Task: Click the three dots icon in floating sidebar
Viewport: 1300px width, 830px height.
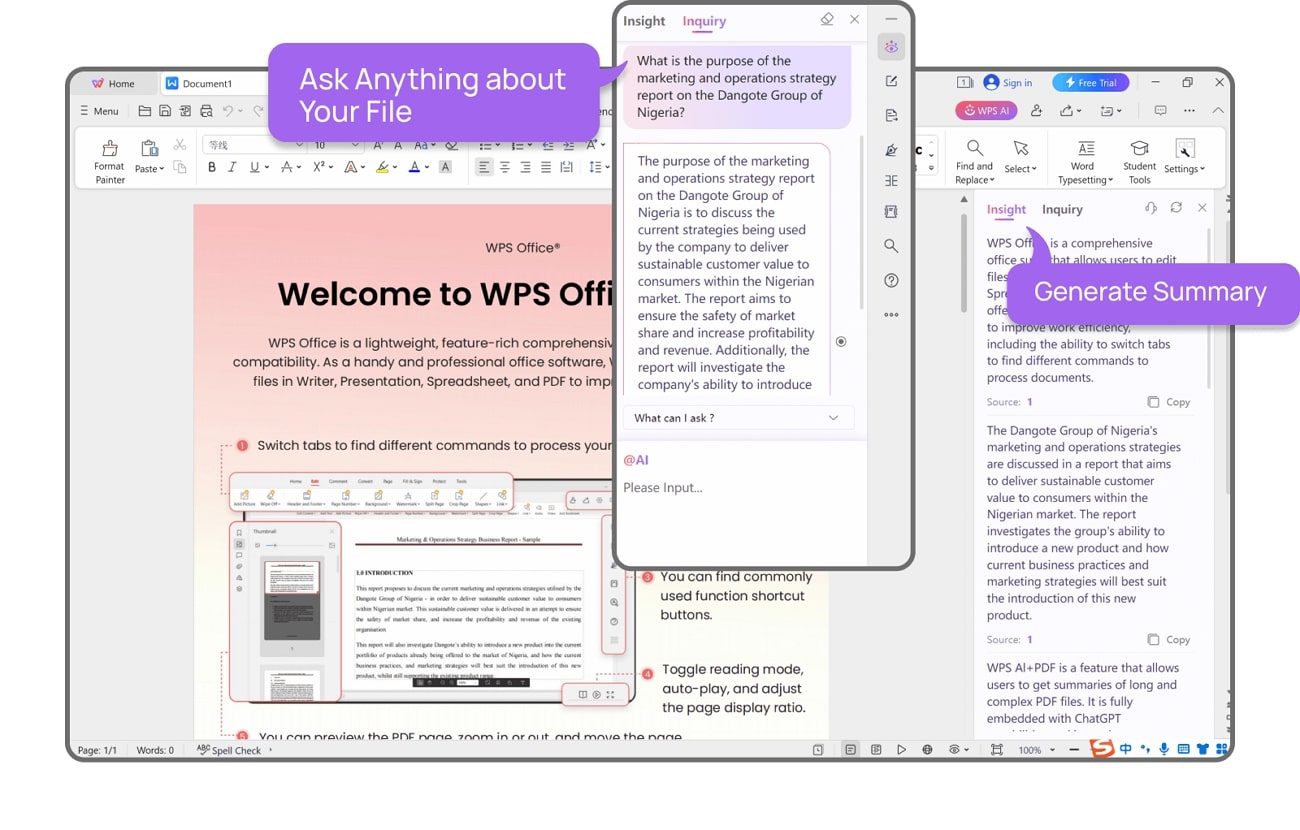Action: pyautogui.click(x=891, y=315)
